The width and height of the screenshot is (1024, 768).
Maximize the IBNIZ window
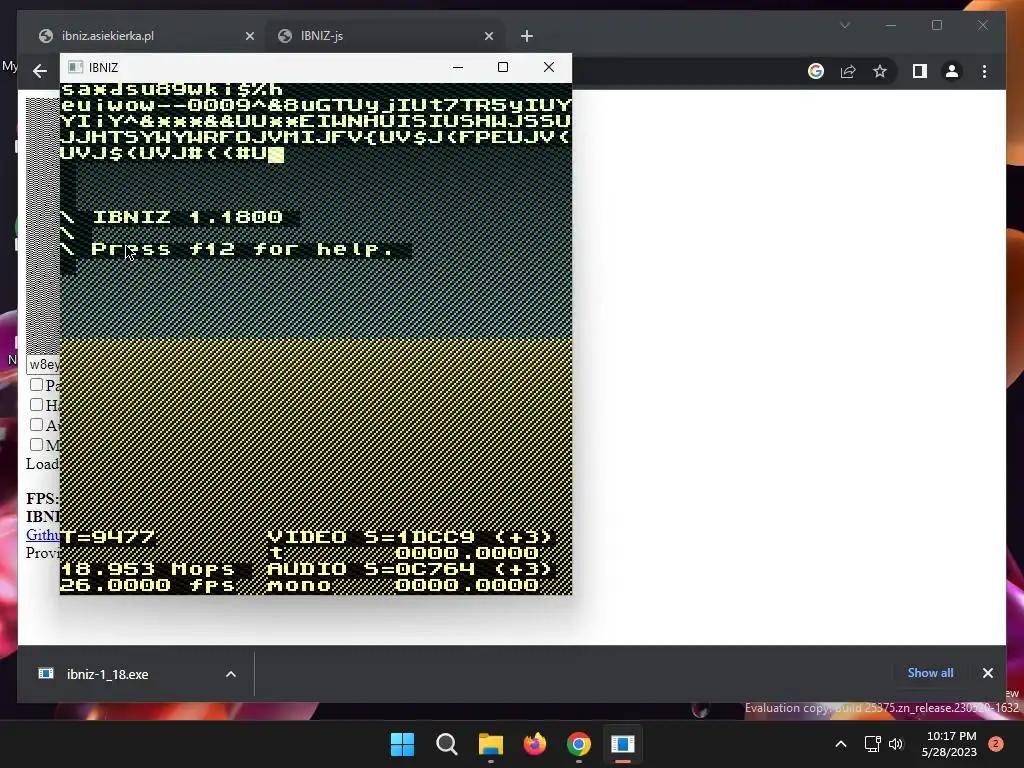coord(503,67)
